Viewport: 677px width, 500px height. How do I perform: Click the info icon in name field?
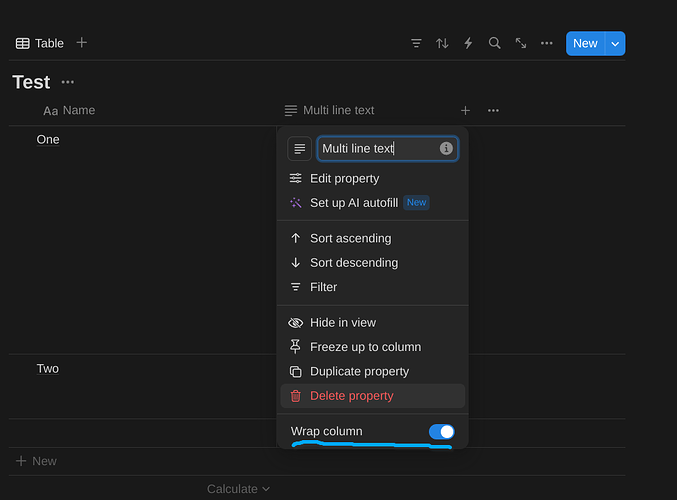tap(446, 149)
